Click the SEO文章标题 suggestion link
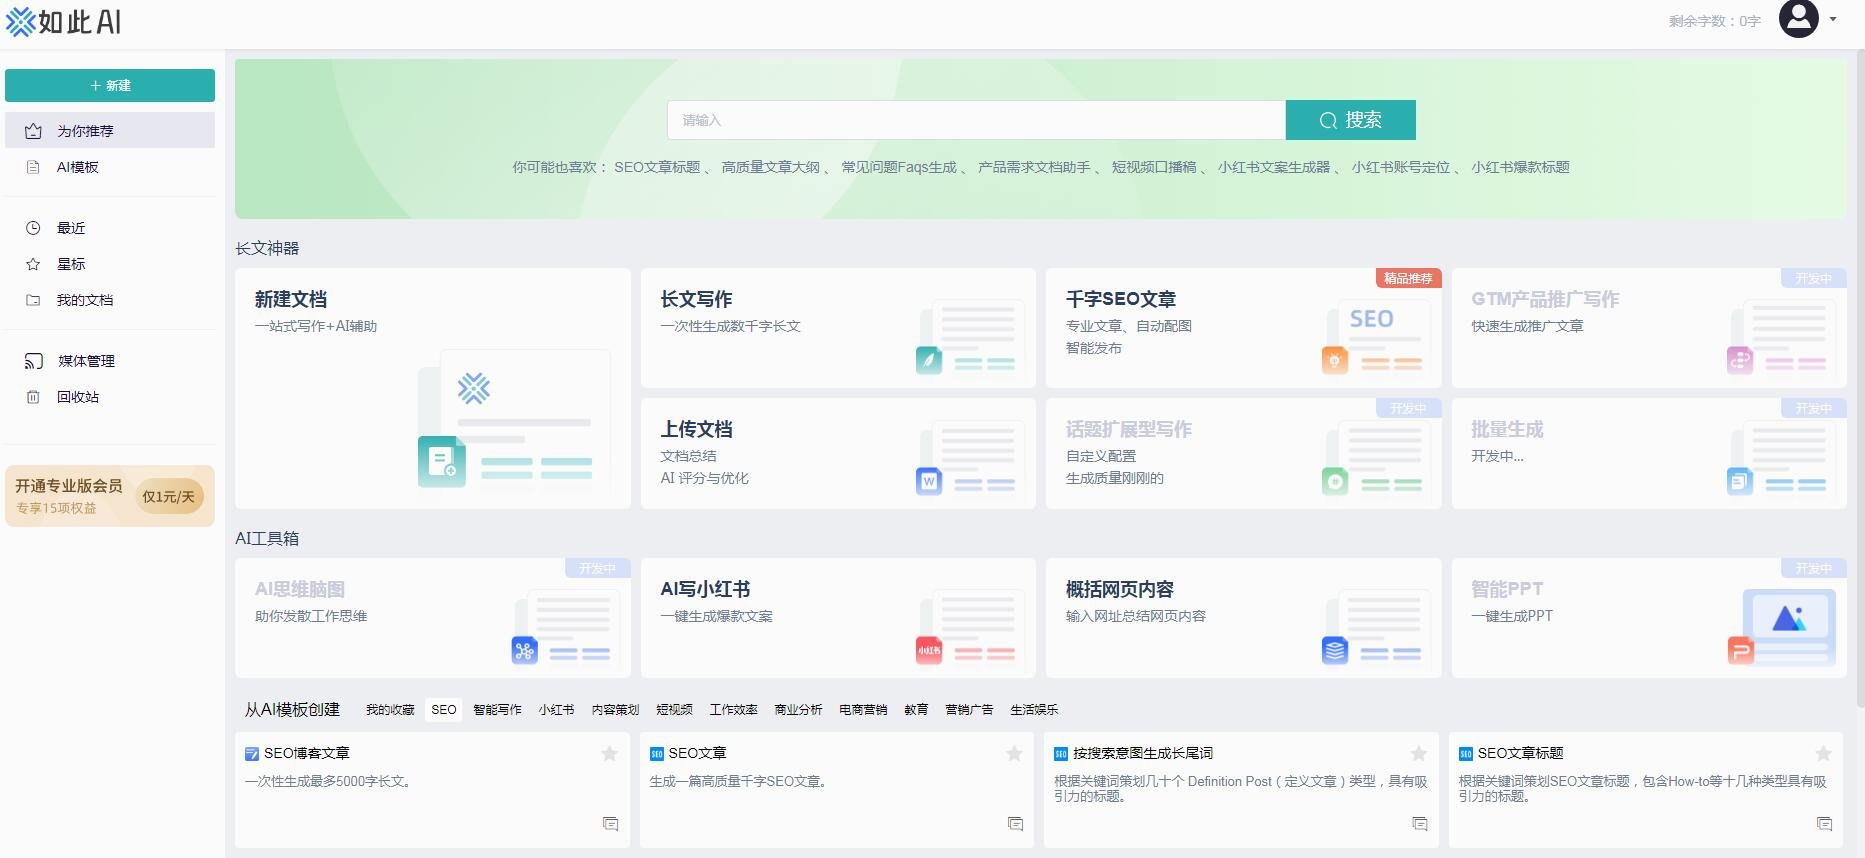This screenshot has height=858, width=1865. click(657, 167)
